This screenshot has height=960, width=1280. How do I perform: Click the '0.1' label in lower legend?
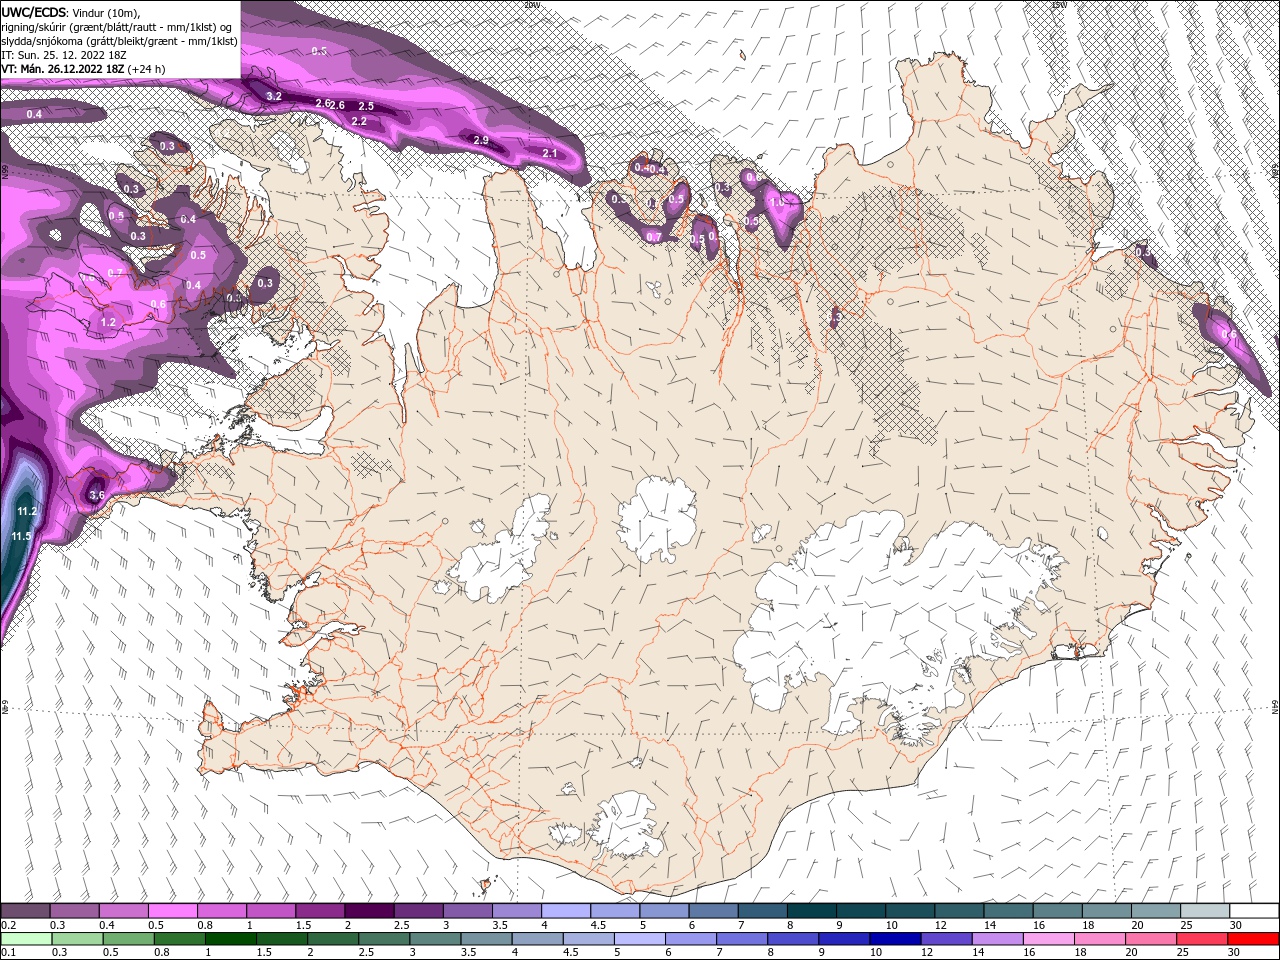click(x=8, y=953)
